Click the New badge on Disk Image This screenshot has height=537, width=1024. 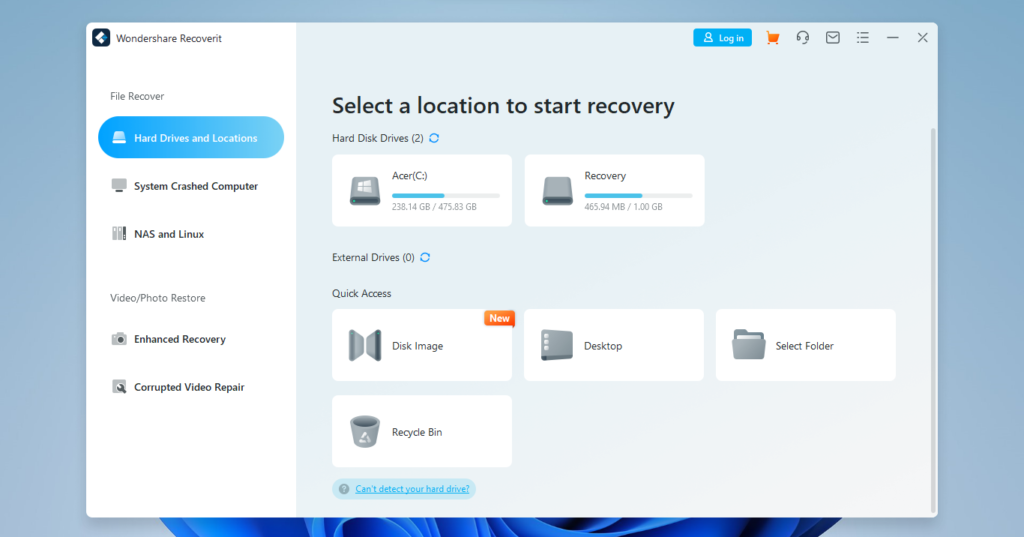click(500, 318)
